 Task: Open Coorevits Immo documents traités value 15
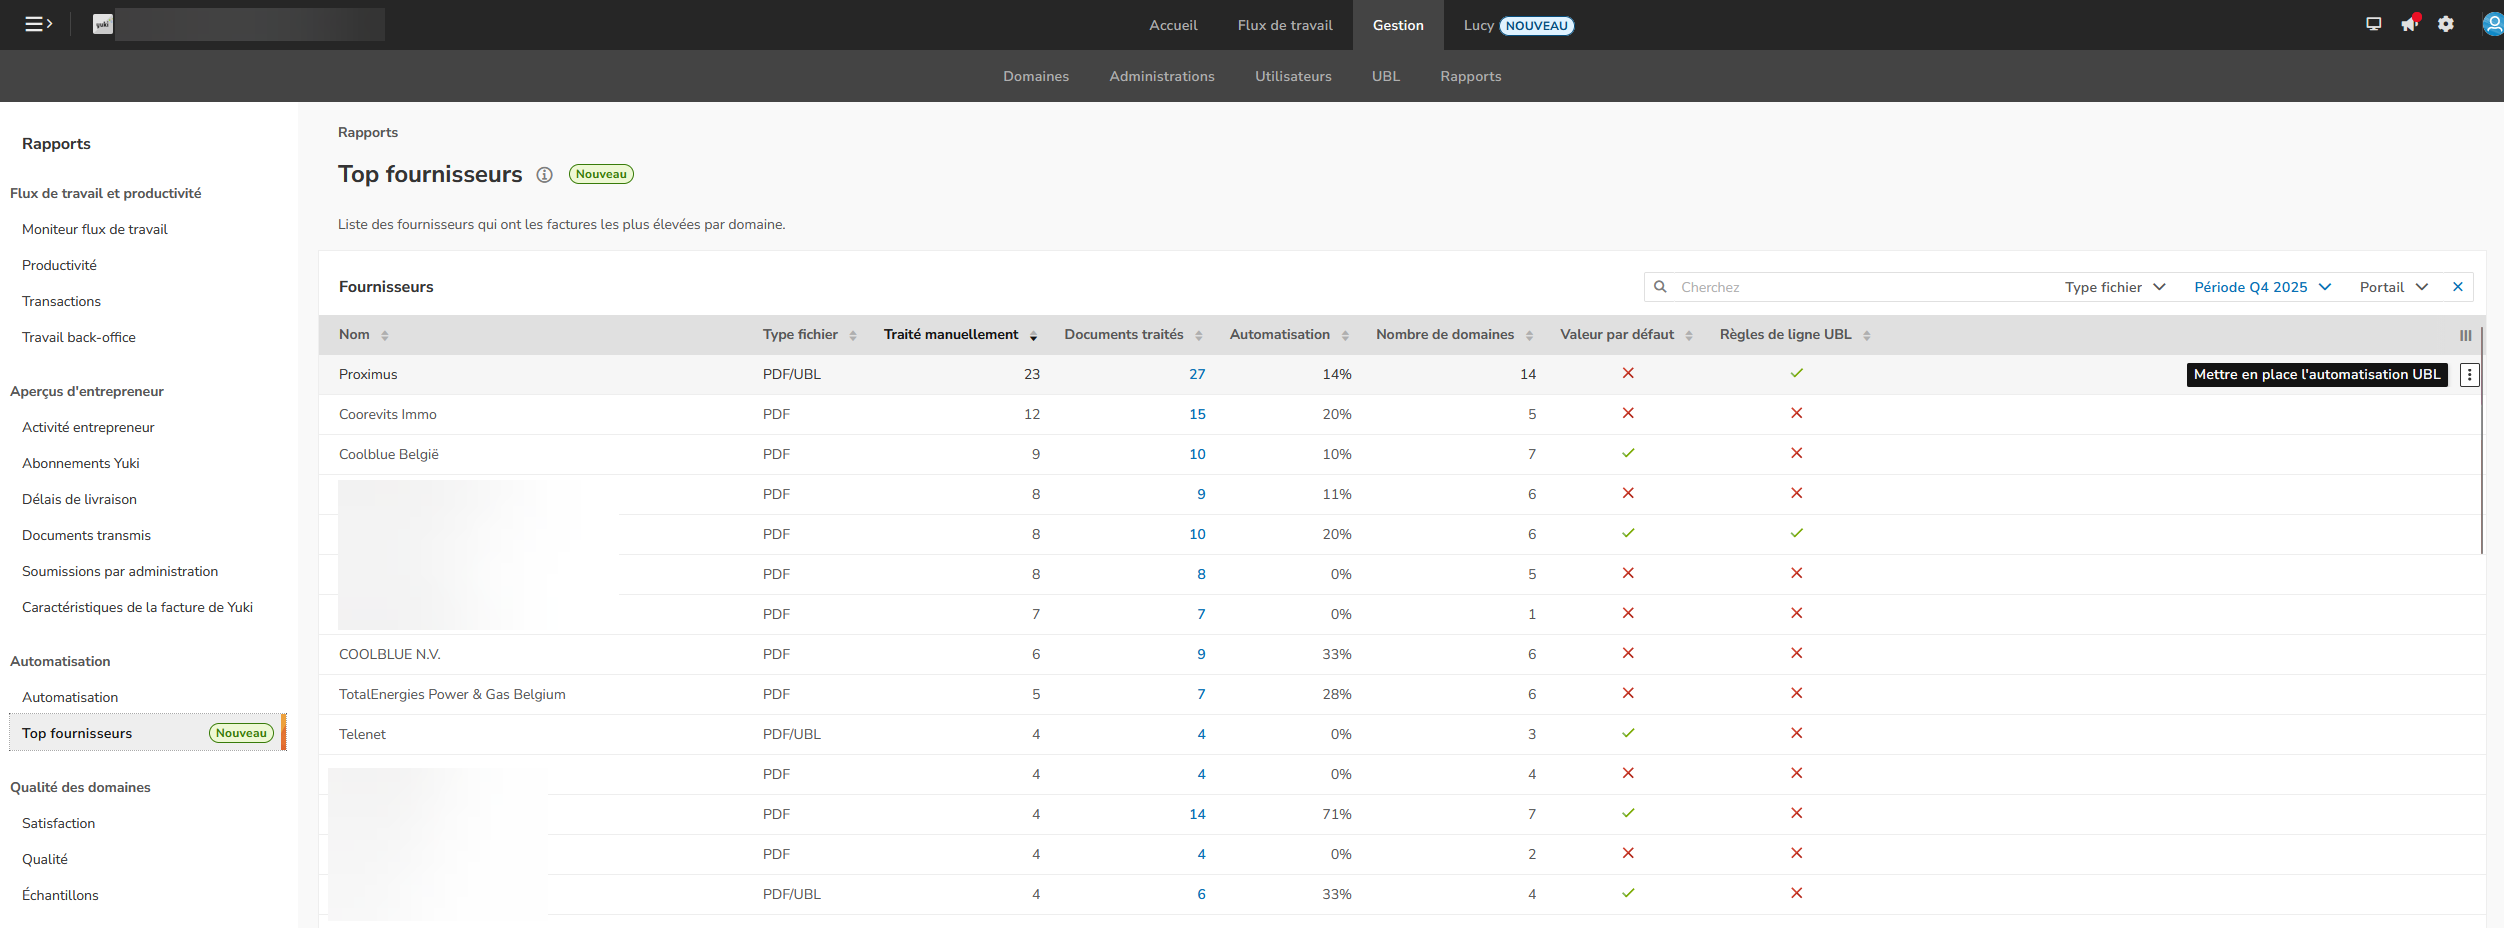[x=1197, y=414]
